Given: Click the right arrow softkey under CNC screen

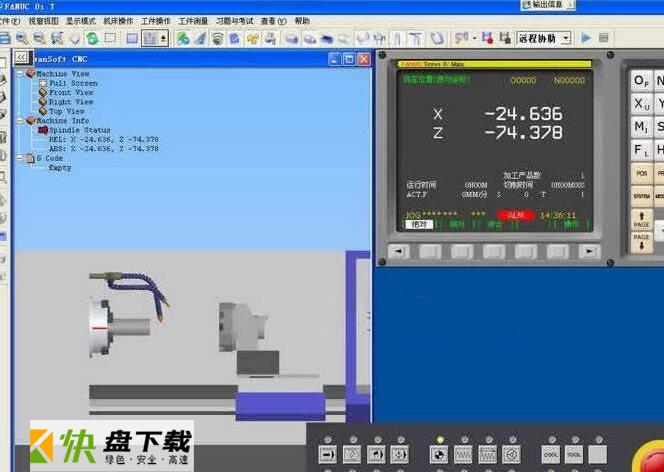Looking at the screenshot, I should click(x=589, y=251).
